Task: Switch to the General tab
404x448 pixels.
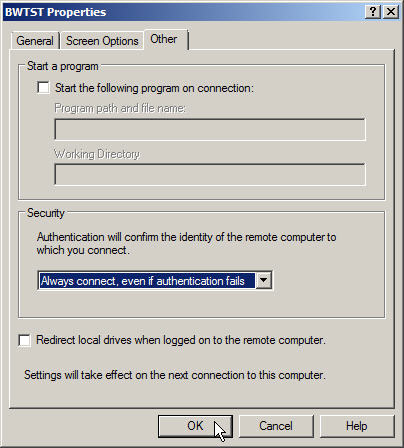Action: tap(35, 41)
